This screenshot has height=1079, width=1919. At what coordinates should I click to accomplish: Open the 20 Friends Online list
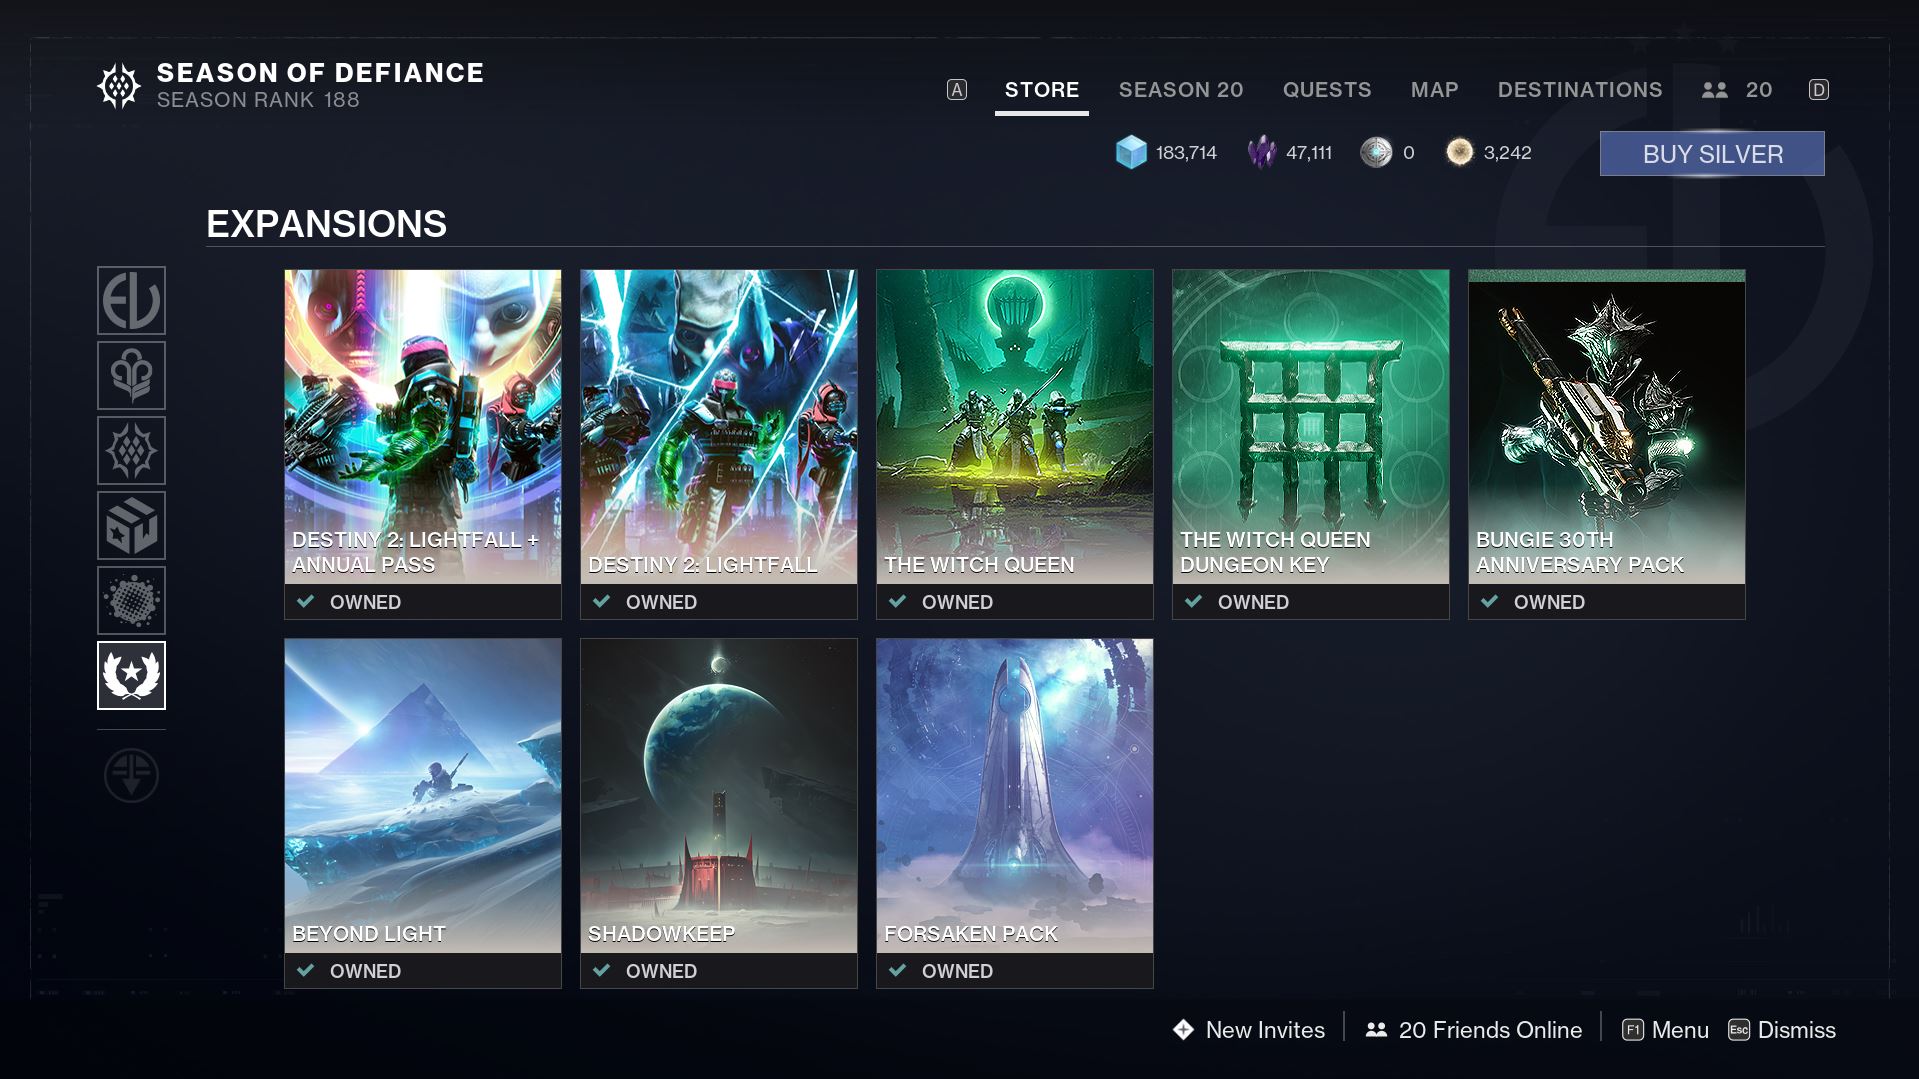tap(1490, 1030)
